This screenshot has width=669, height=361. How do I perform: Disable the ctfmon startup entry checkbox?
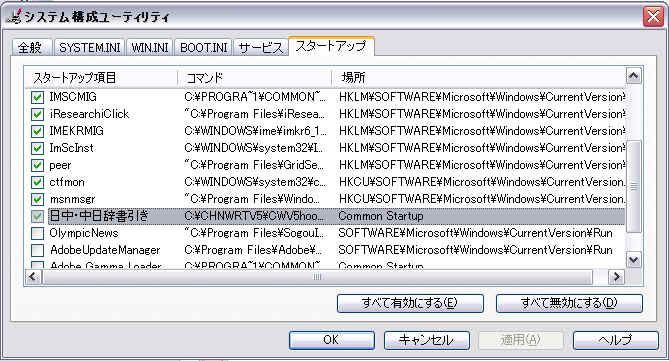click(x=38, y=182)
